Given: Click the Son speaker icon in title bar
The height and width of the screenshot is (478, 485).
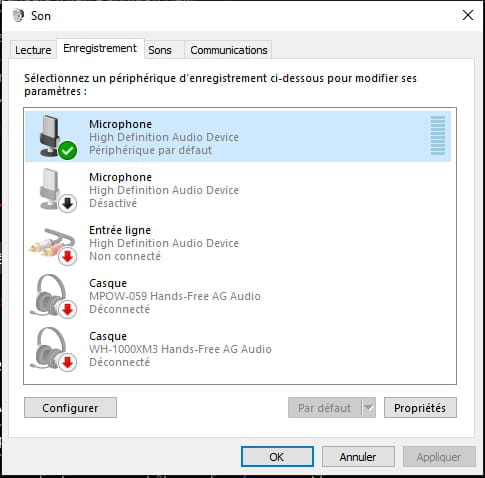Looking at the screenshot, I should coord(18,16).
